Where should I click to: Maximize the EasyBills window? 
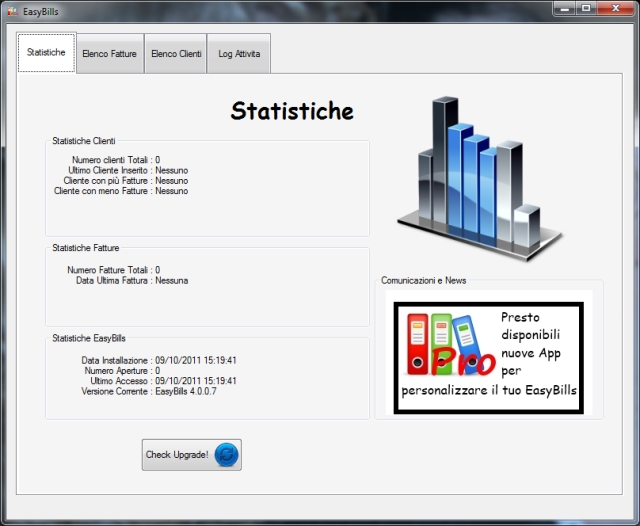(586, 8)
